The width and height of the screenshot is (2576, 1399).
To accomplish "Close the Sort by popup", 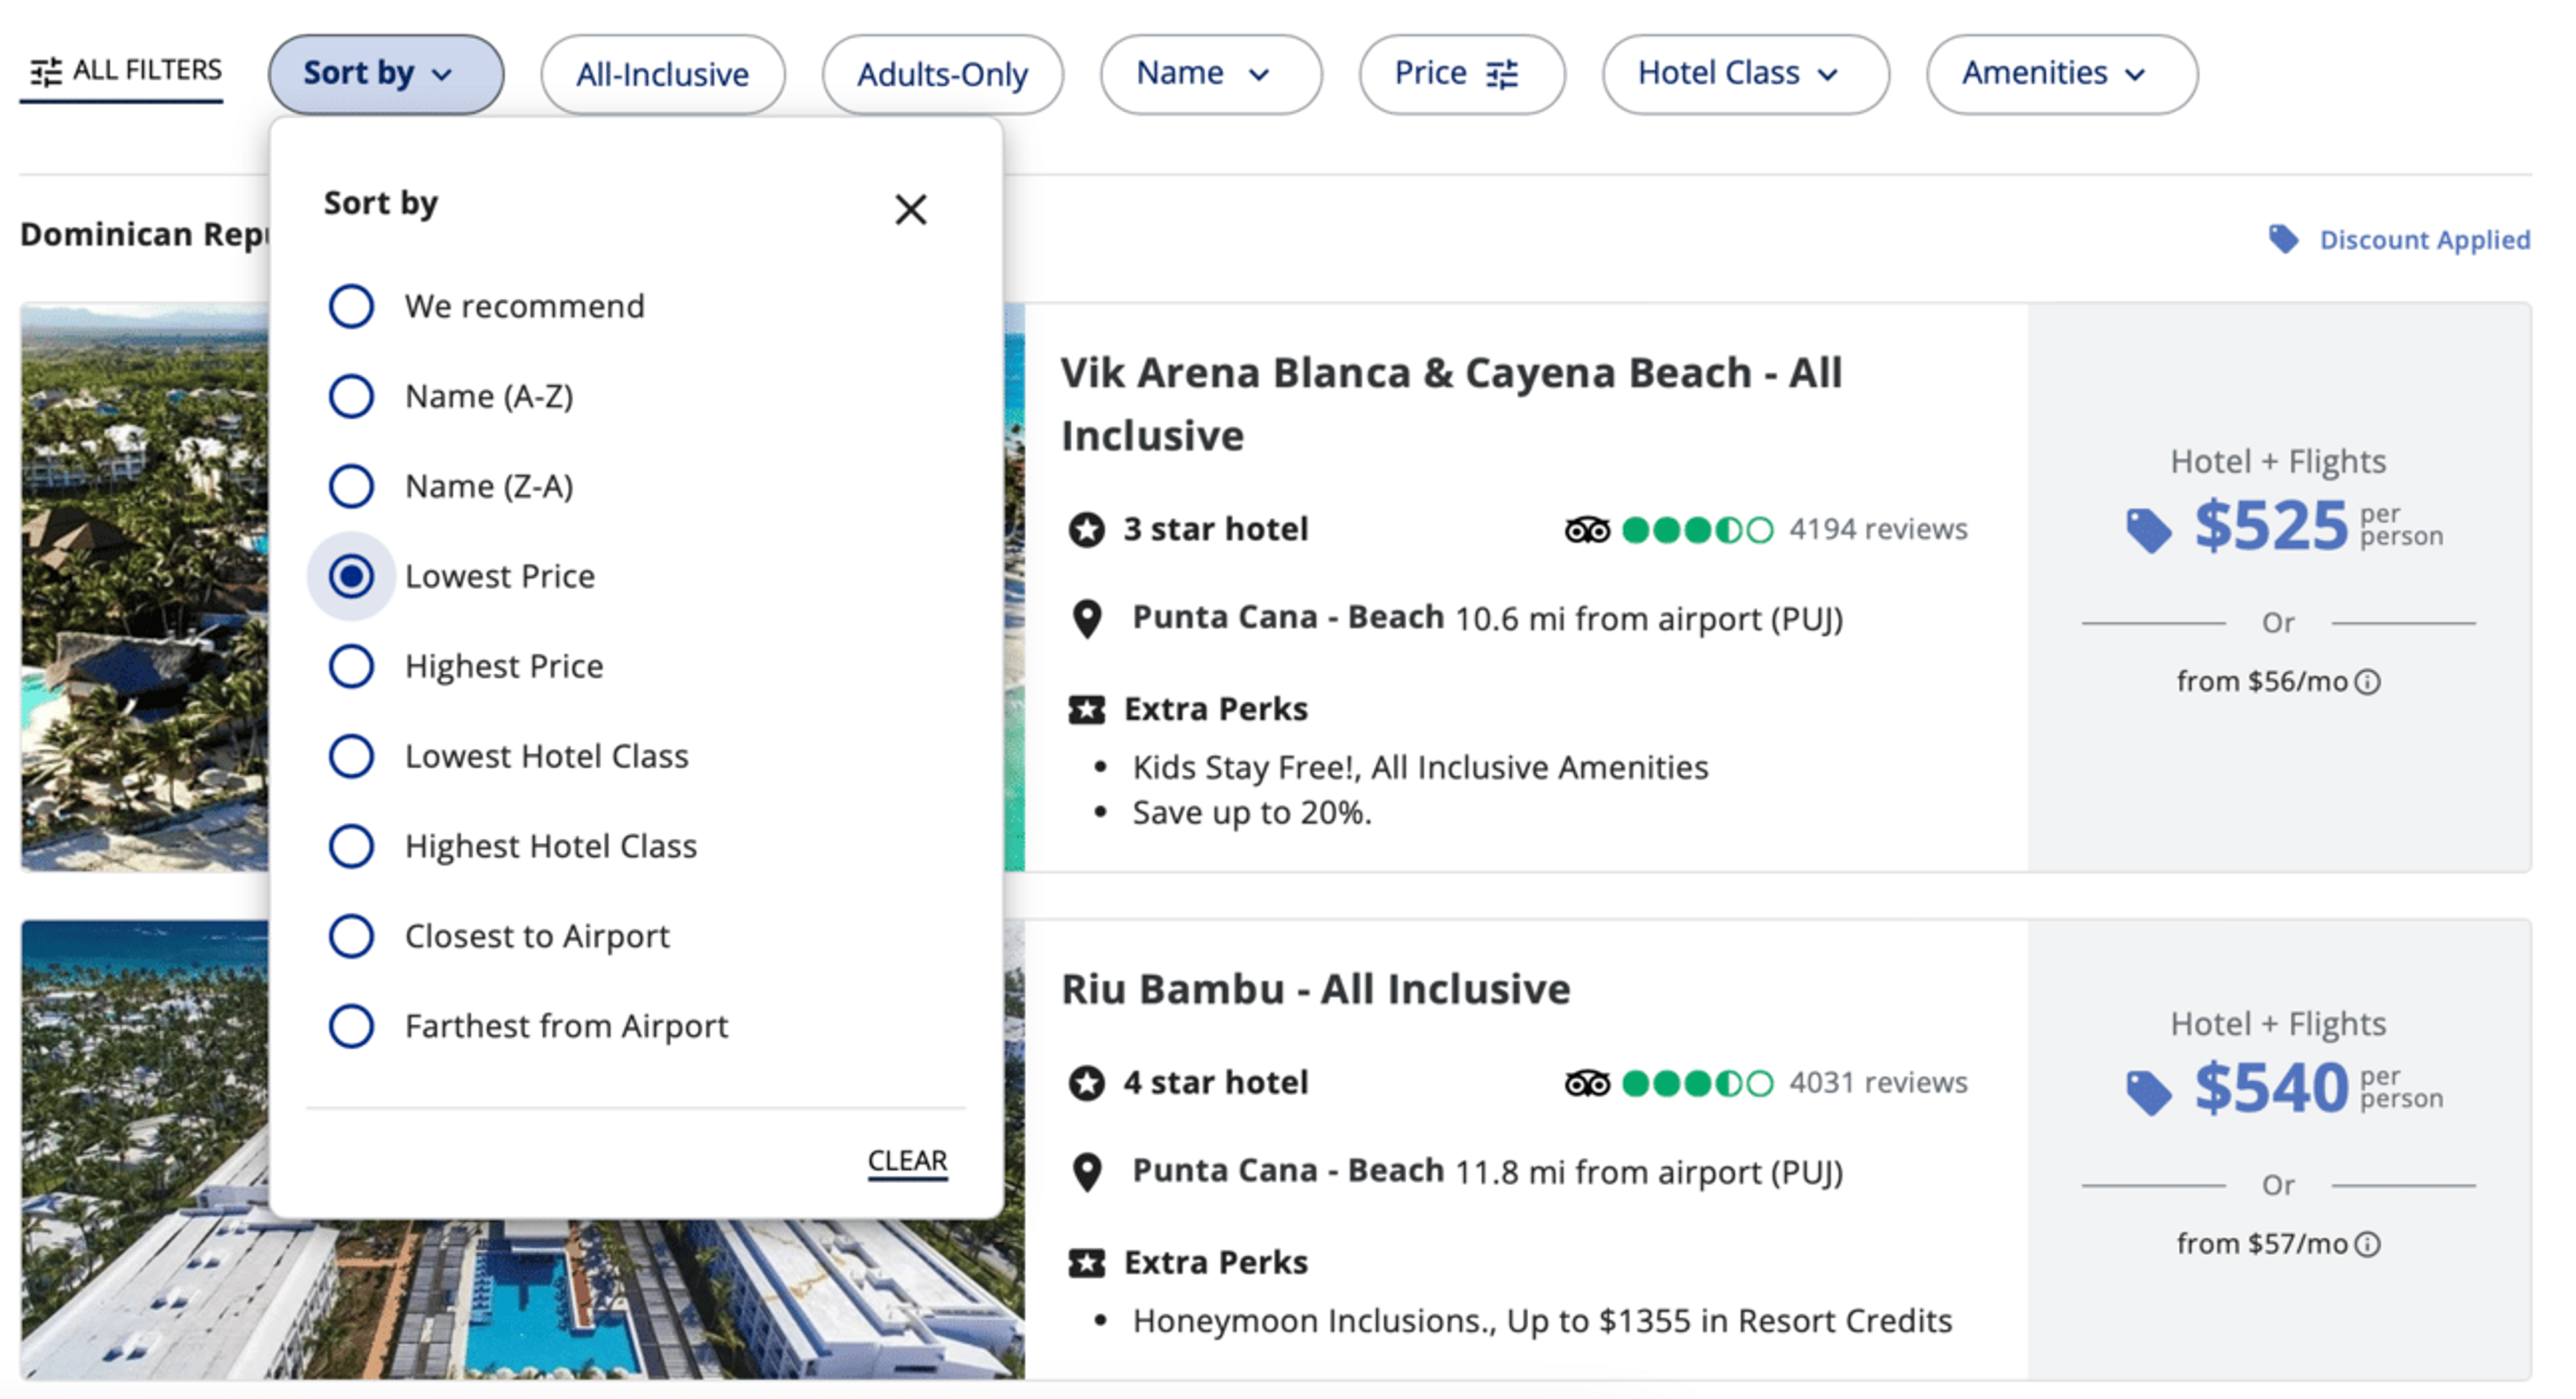I will coord(910,209).
